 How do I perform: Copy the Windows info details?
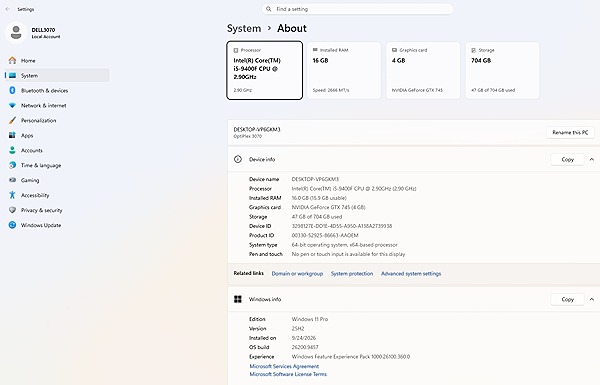(567, 299)
